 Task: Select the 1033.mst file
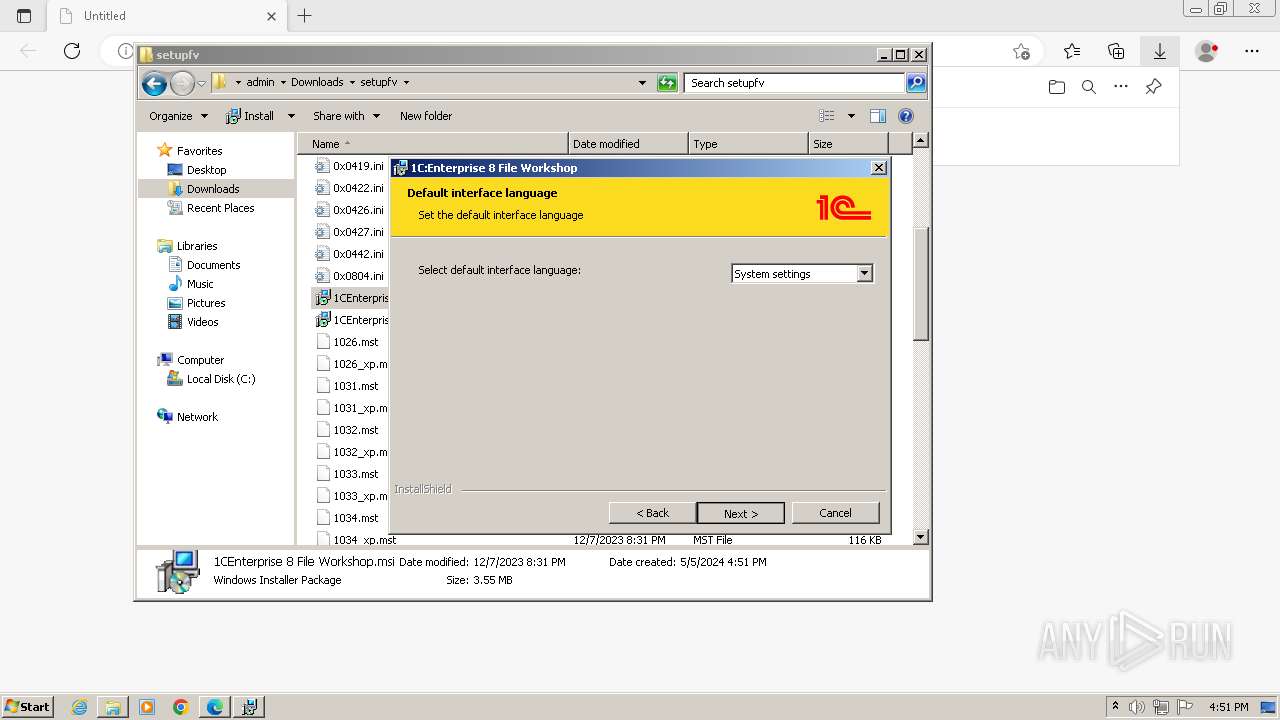tap(348, 474)
